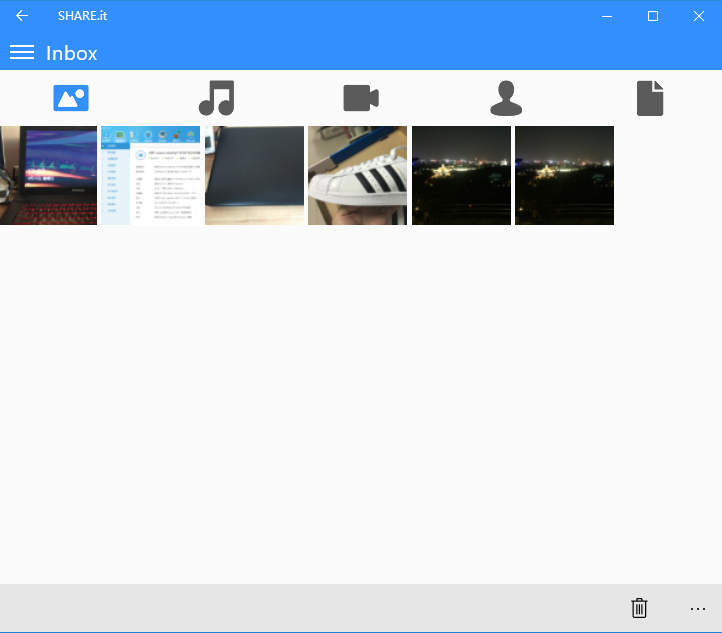Switch to the Music category icon
Screen dimensions: 722x633
[216, 98]
